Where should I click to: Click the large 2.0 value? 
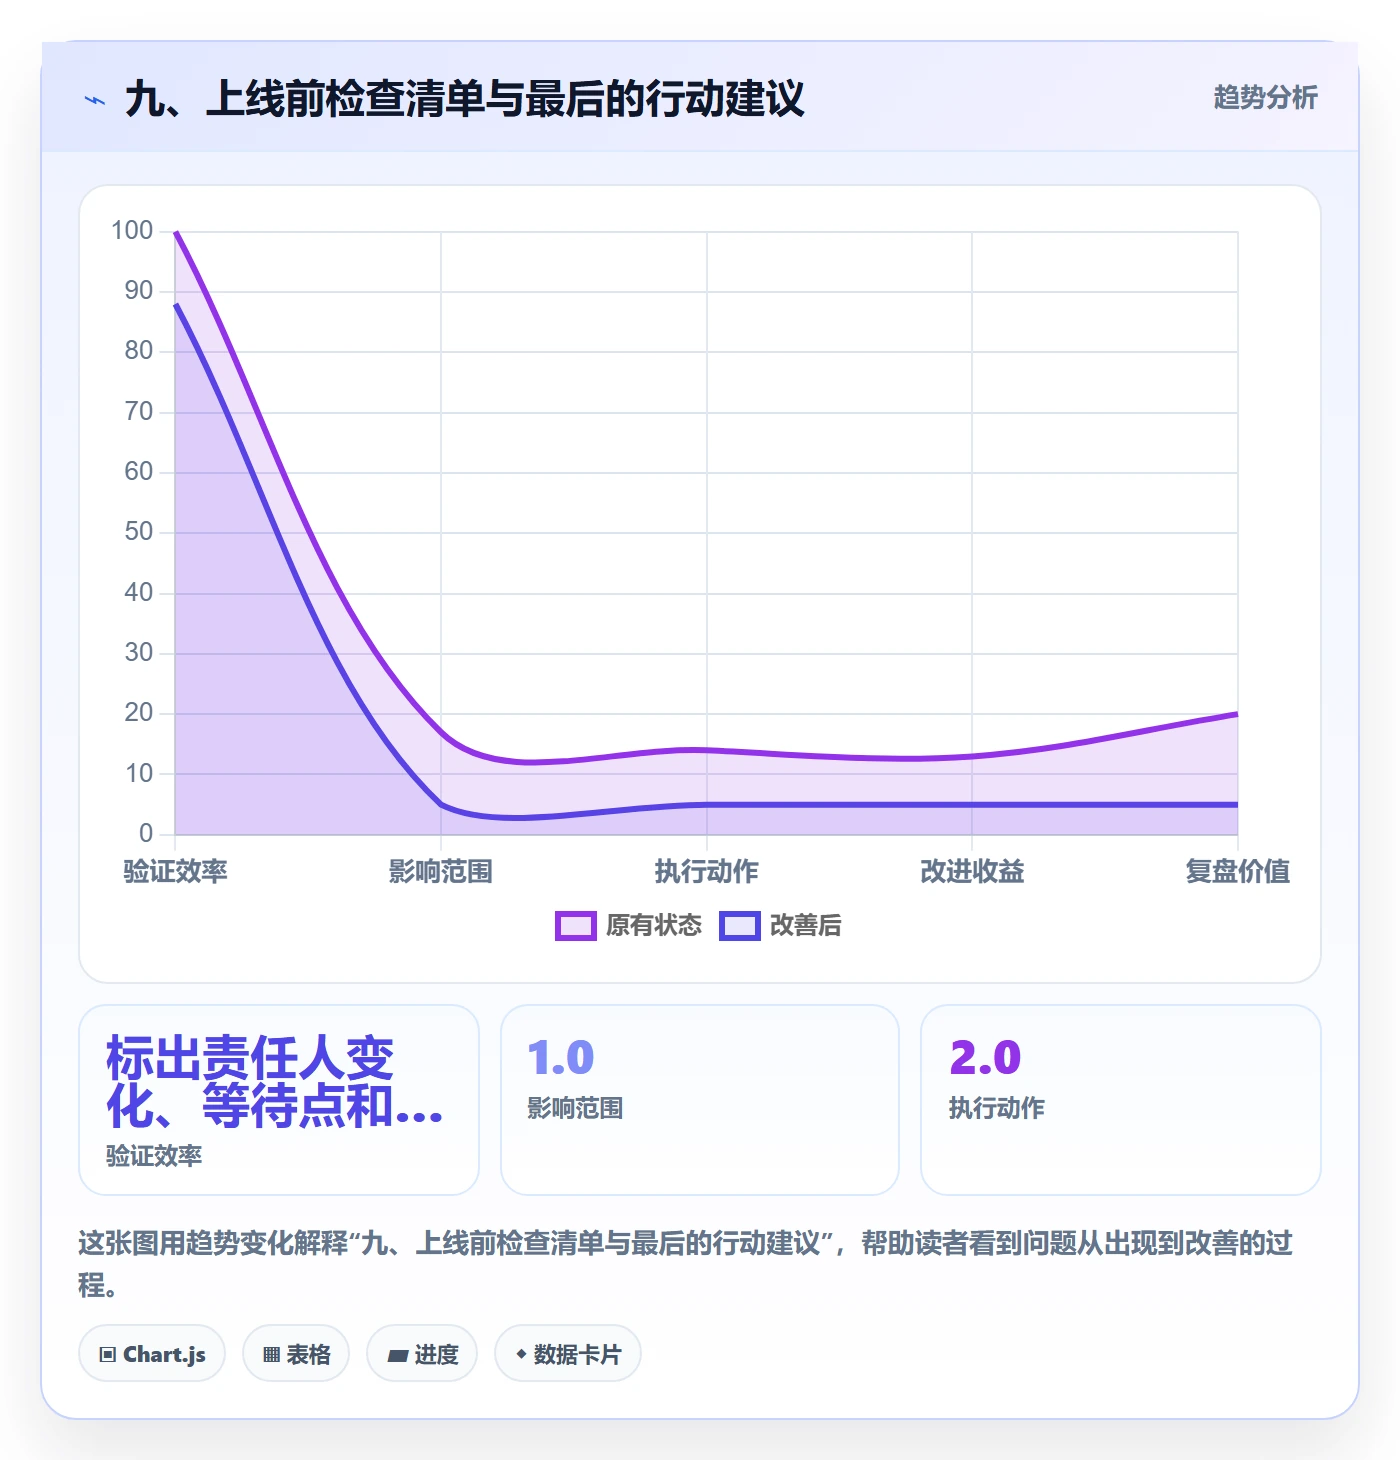[985, 1058]
